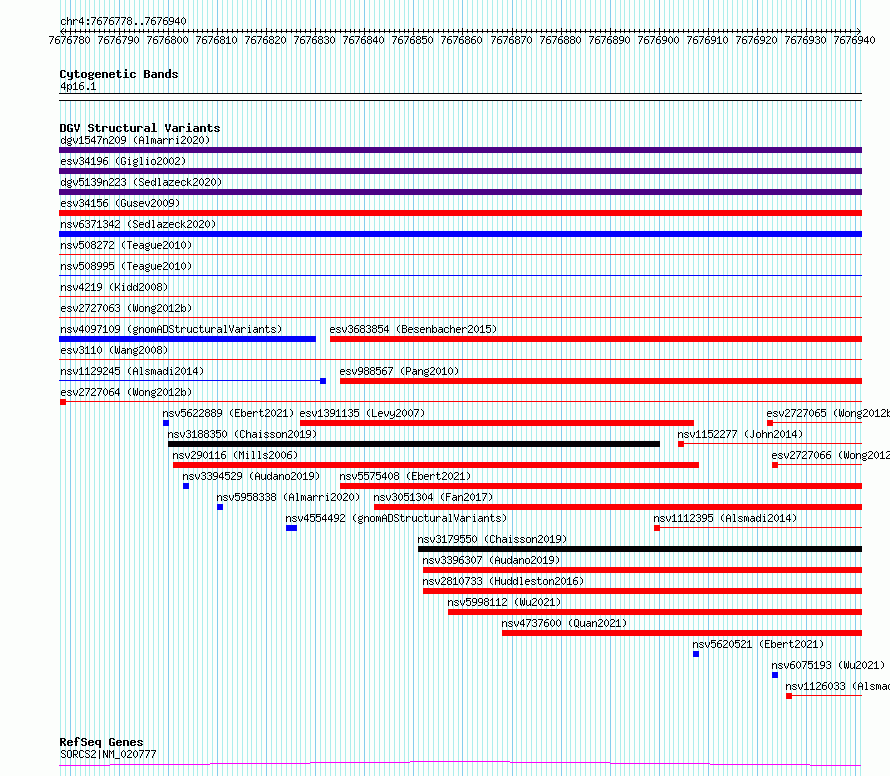
Task: Click nsv1129245 (Alsmadi2014) label
Action: [x=132, y=371]
